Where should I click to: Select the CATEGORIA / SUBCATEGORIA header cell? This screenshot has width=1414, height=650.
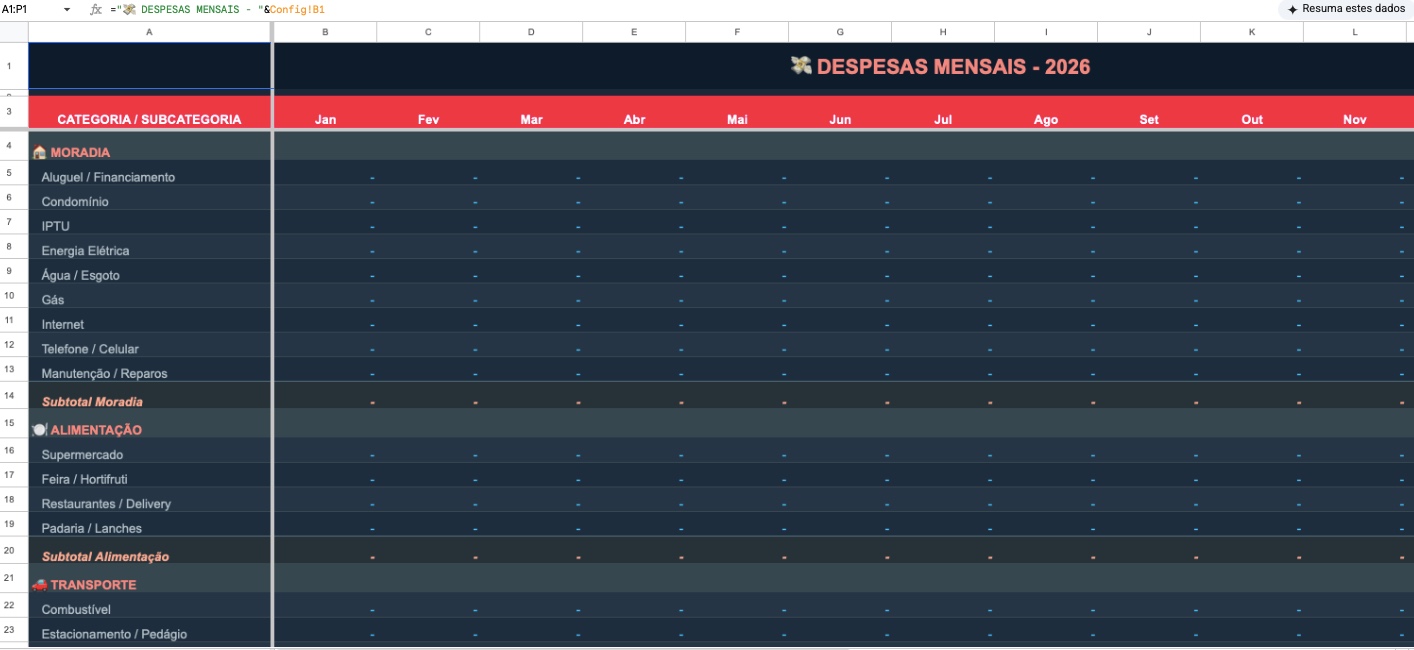click(149, 119)
